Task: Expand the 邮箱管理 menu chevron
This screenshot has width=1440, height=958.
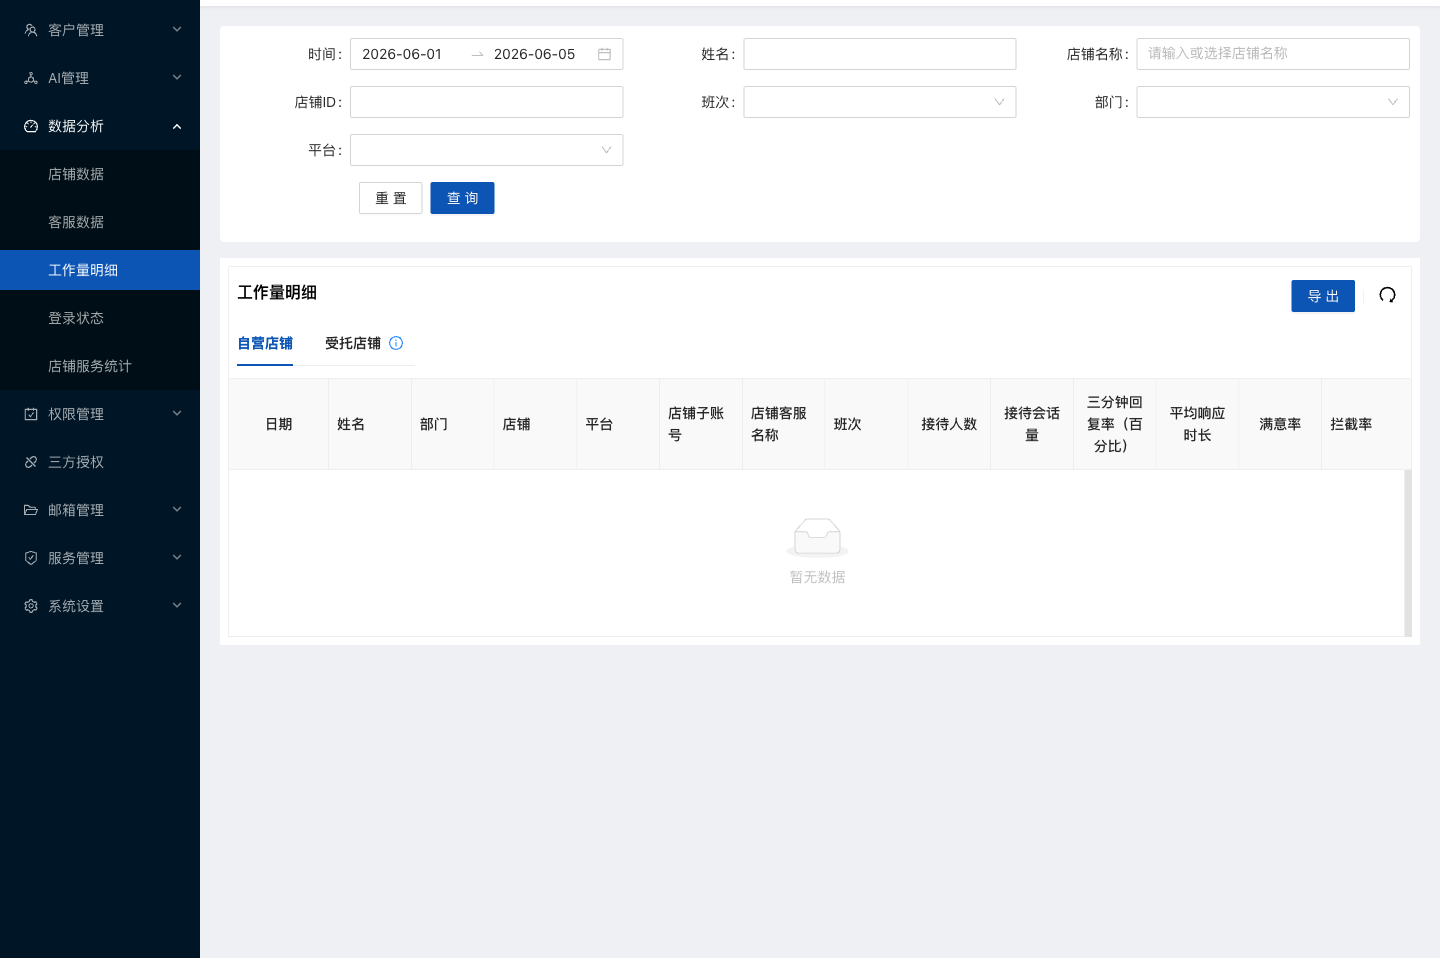Action: (177, 510)
